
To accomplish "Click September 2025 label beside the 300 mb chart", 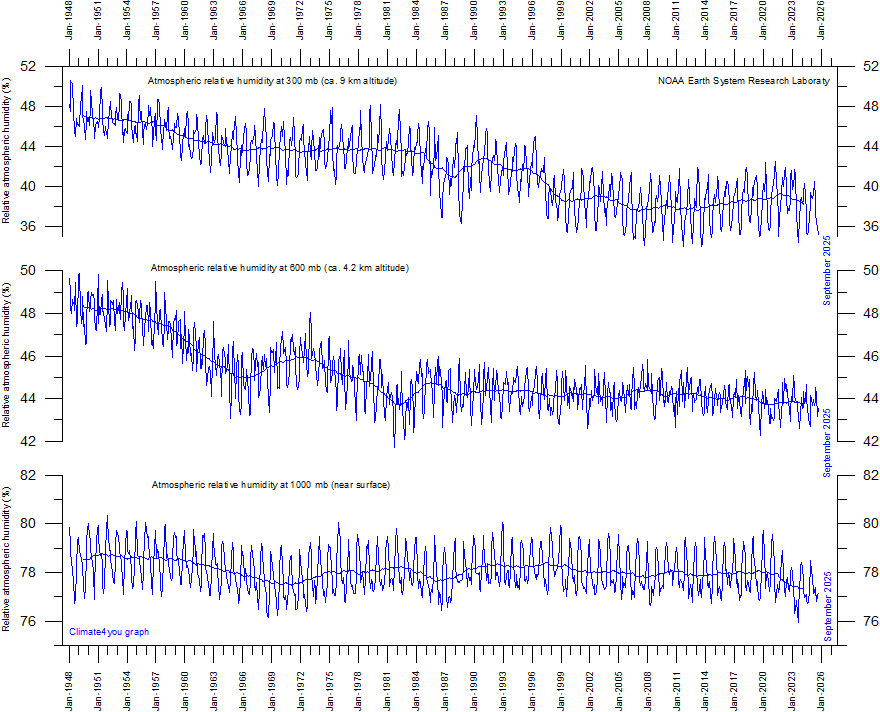I will click(827, 270).
